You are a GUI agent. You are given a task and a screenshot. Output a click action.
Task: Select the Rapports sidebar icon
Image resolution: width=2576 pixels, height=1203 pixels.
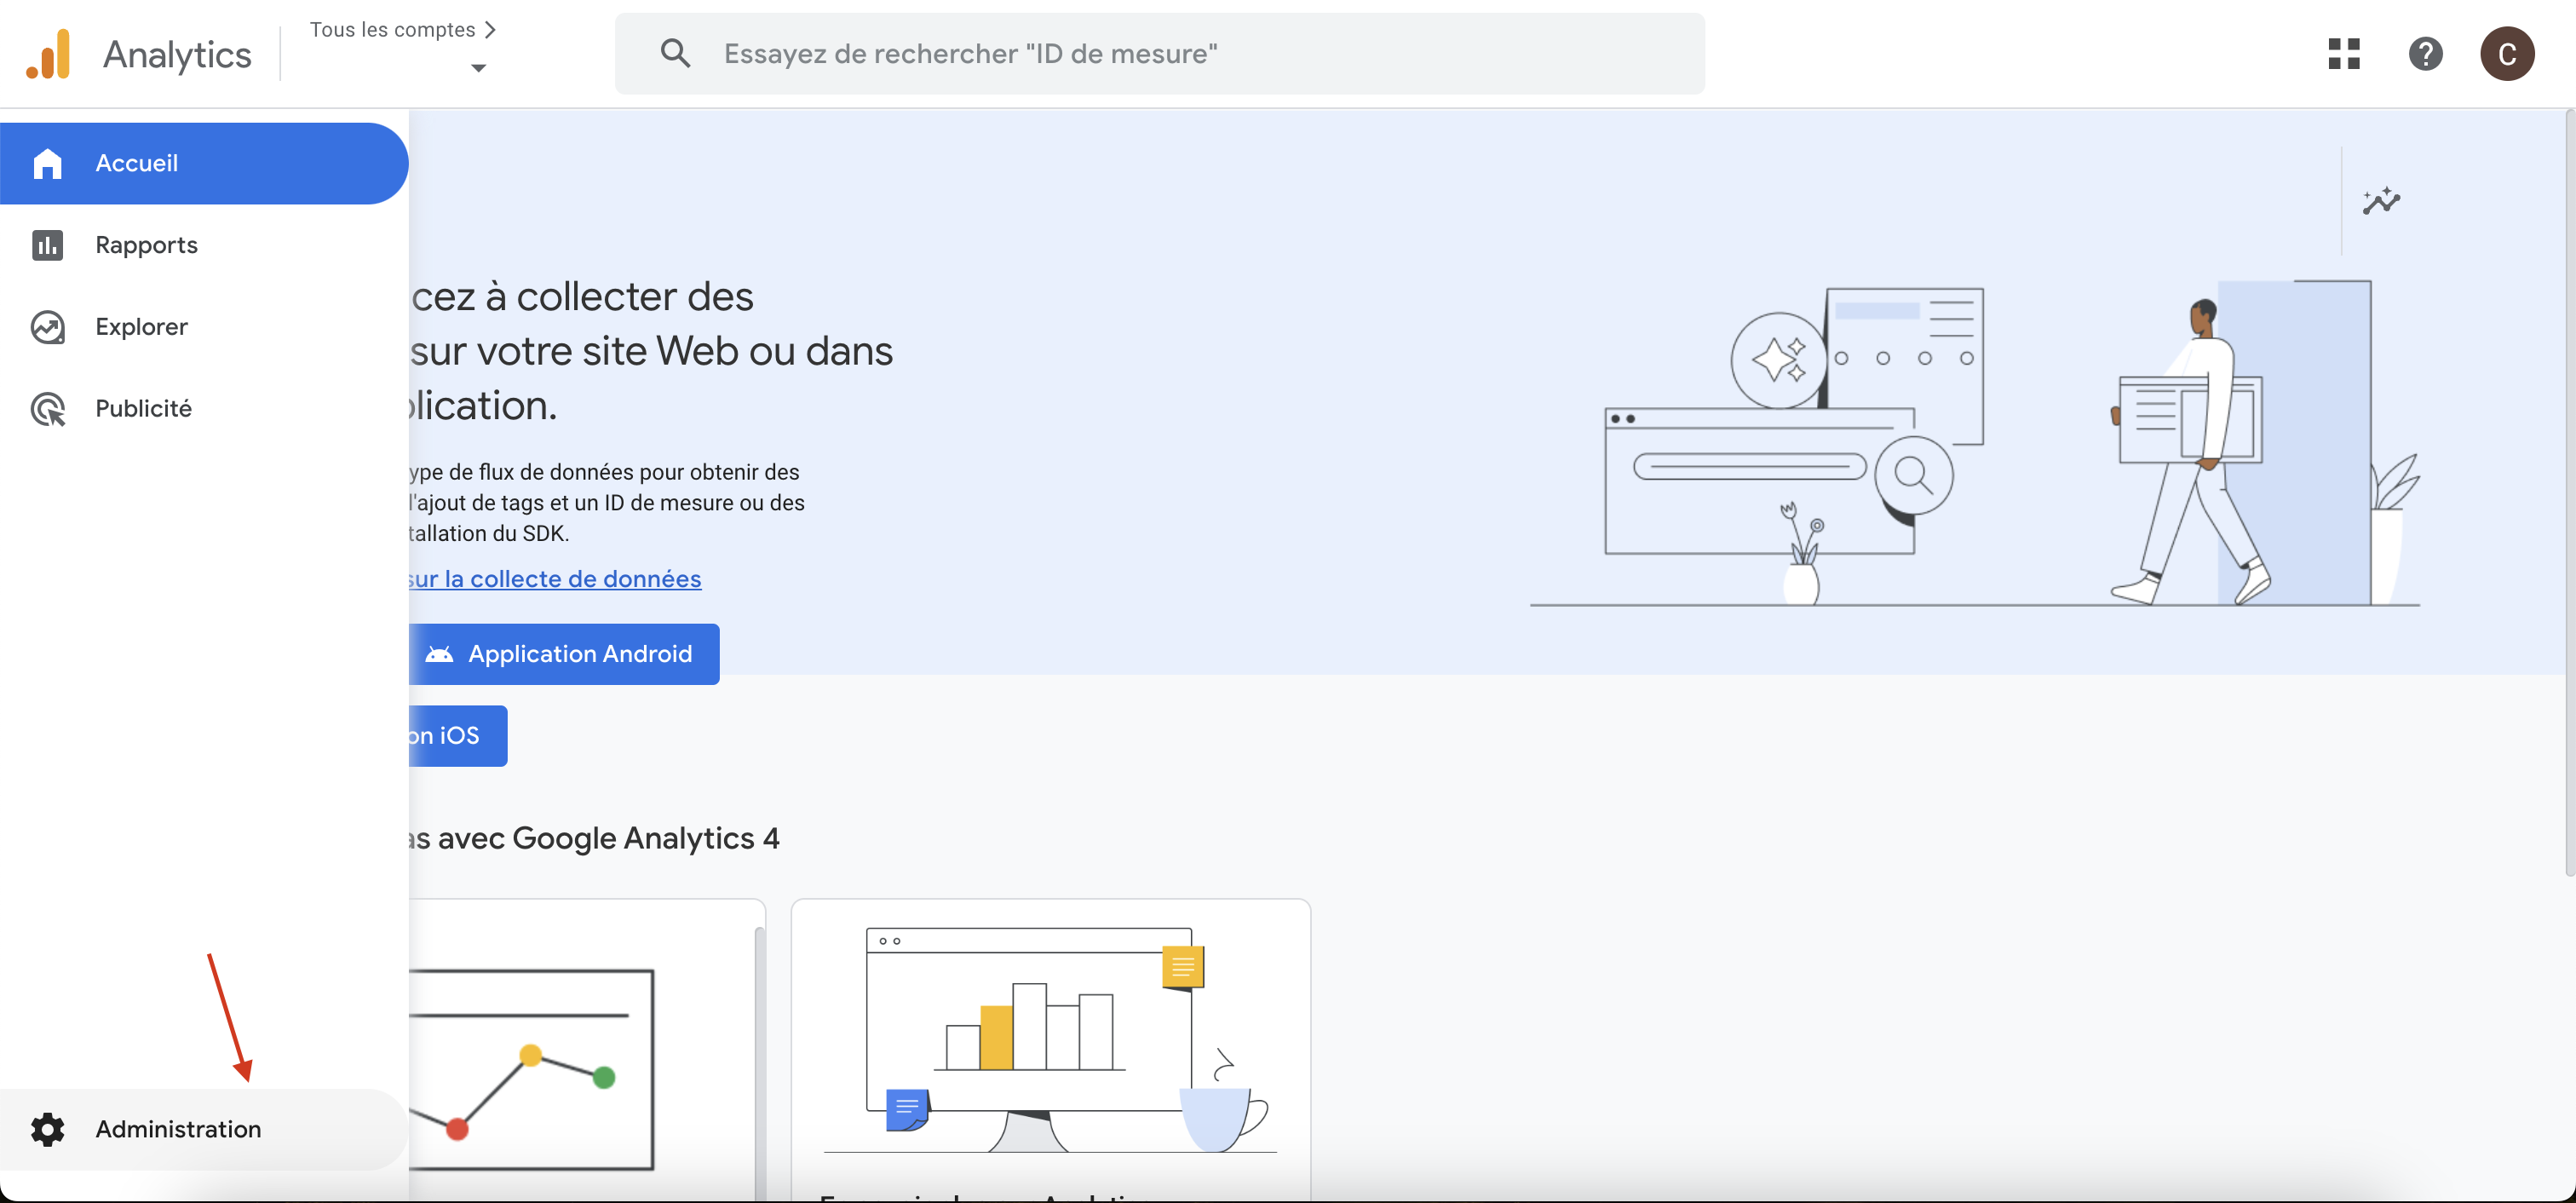pyautogui.click(x=47, y=245)
